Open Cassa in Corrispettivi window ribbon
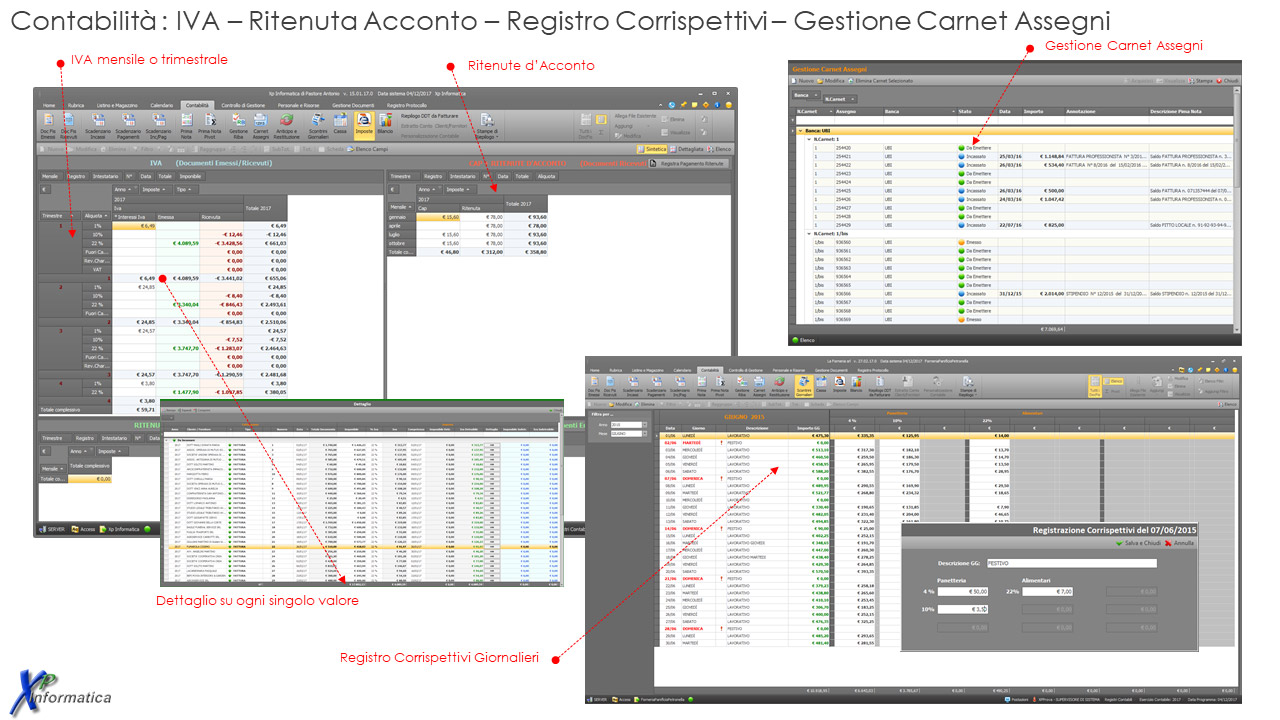Screen dimensions: 1280x720 821,383
